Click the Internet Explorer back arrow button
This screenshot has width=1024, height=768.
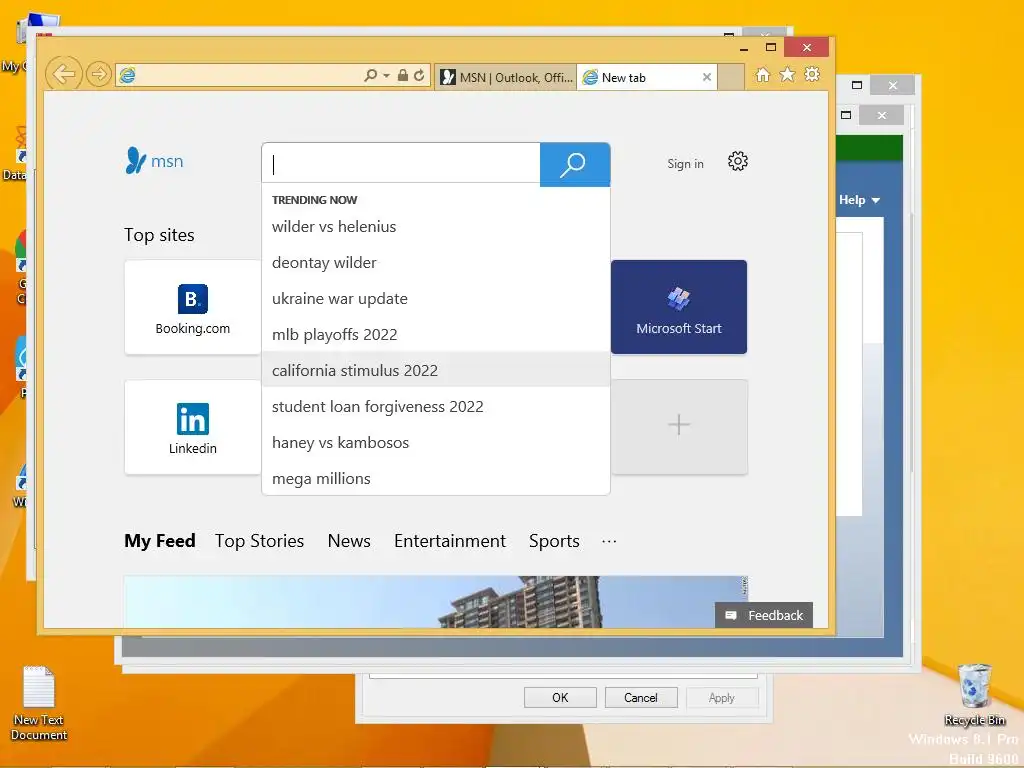64,74
